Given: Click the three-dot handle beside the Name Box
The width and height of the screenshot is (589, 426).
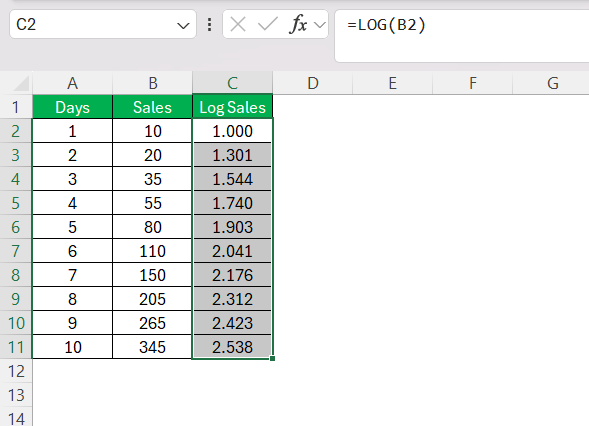Looking at the screenshot, I should coord(209,25).
